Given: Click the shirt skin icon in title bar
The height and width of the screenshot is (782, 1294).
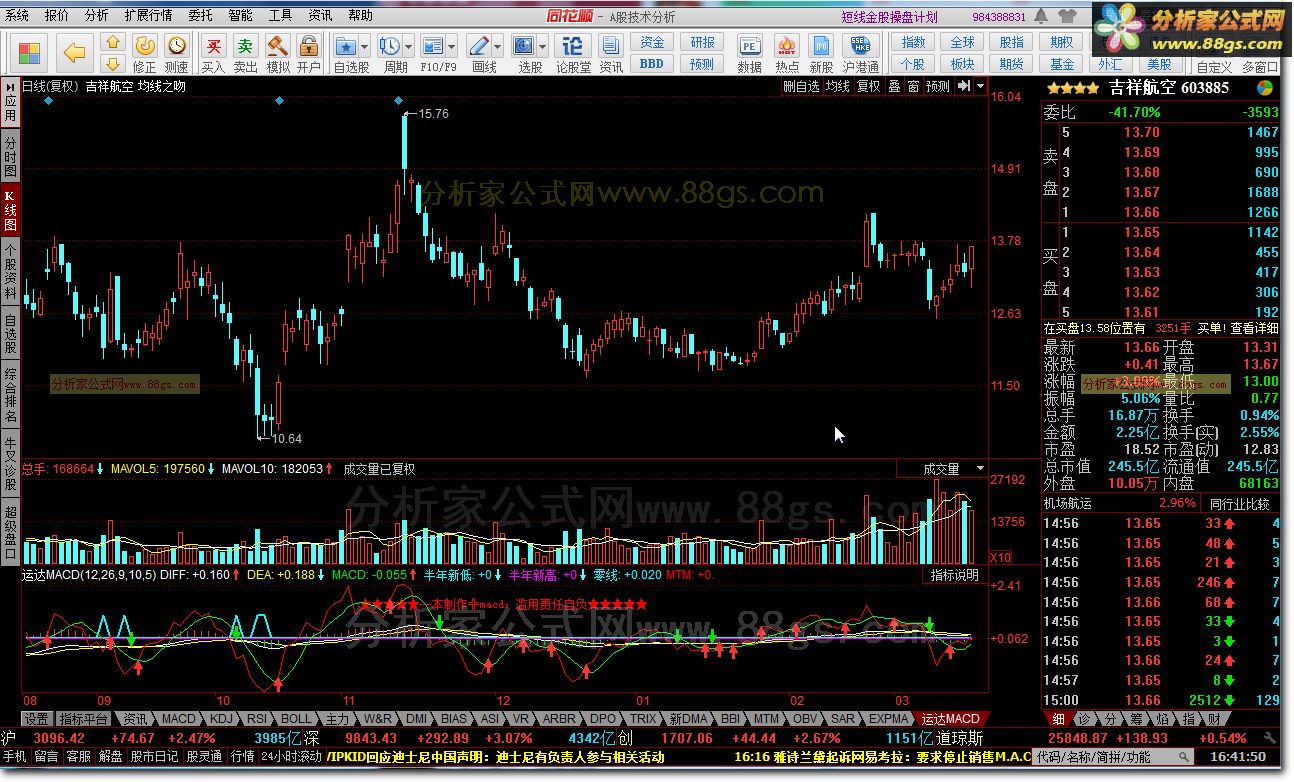Looking at the screenshot, I should click(x=1068, y=16).
